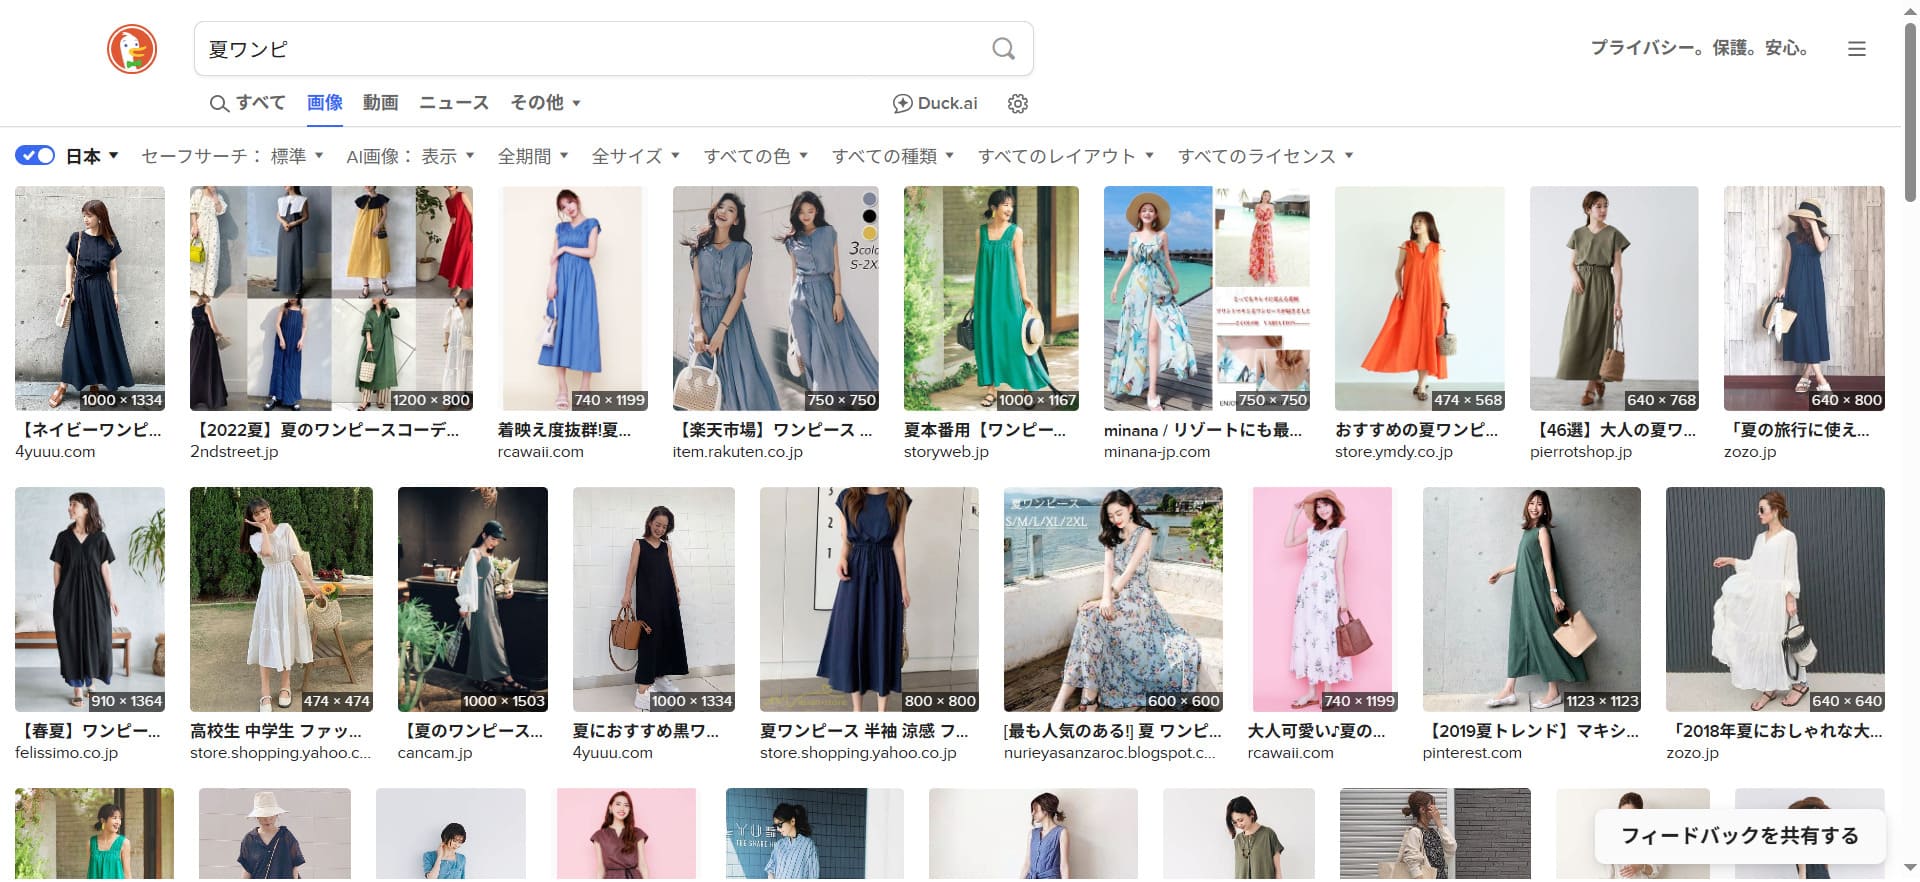Open Duck.ai chat
Image resolution: width=1920 pixels, height=882 pixels.
[935, 103]
